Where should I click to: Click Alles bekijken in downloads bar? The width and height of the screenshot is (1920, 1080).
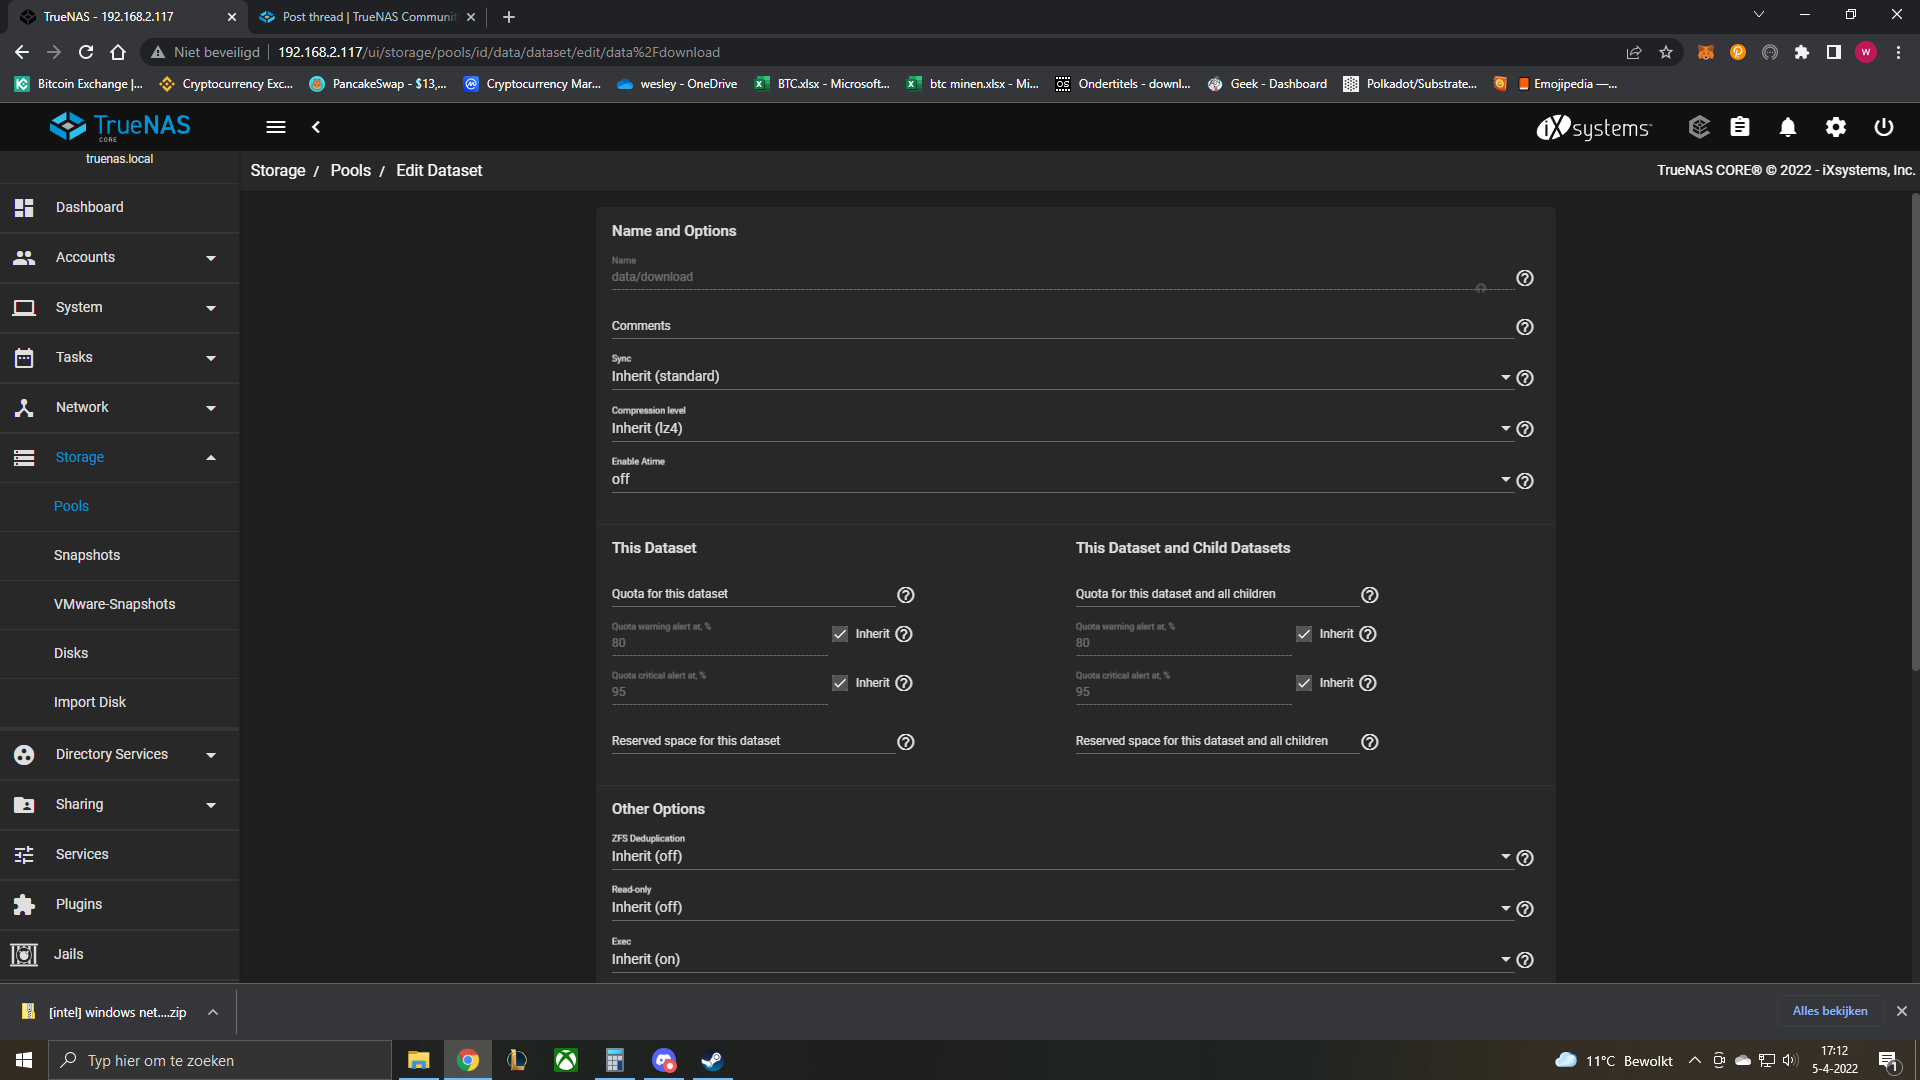pyautogui.click(x=1829, y=1011)
